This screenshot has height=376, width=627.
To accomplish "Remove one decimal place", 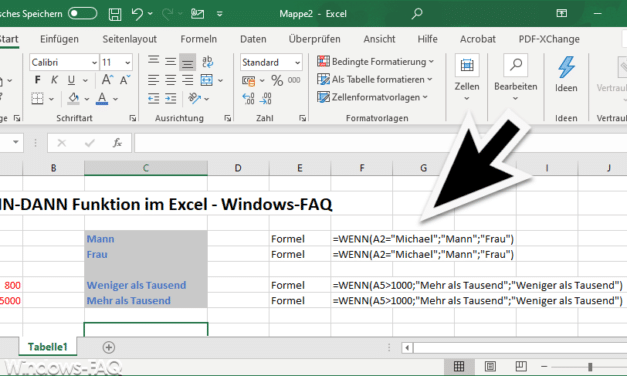I will 266,98.
